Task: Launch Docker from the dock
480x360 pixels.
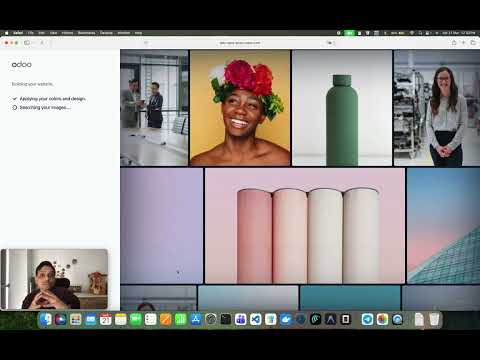Action: pos(286,320)
